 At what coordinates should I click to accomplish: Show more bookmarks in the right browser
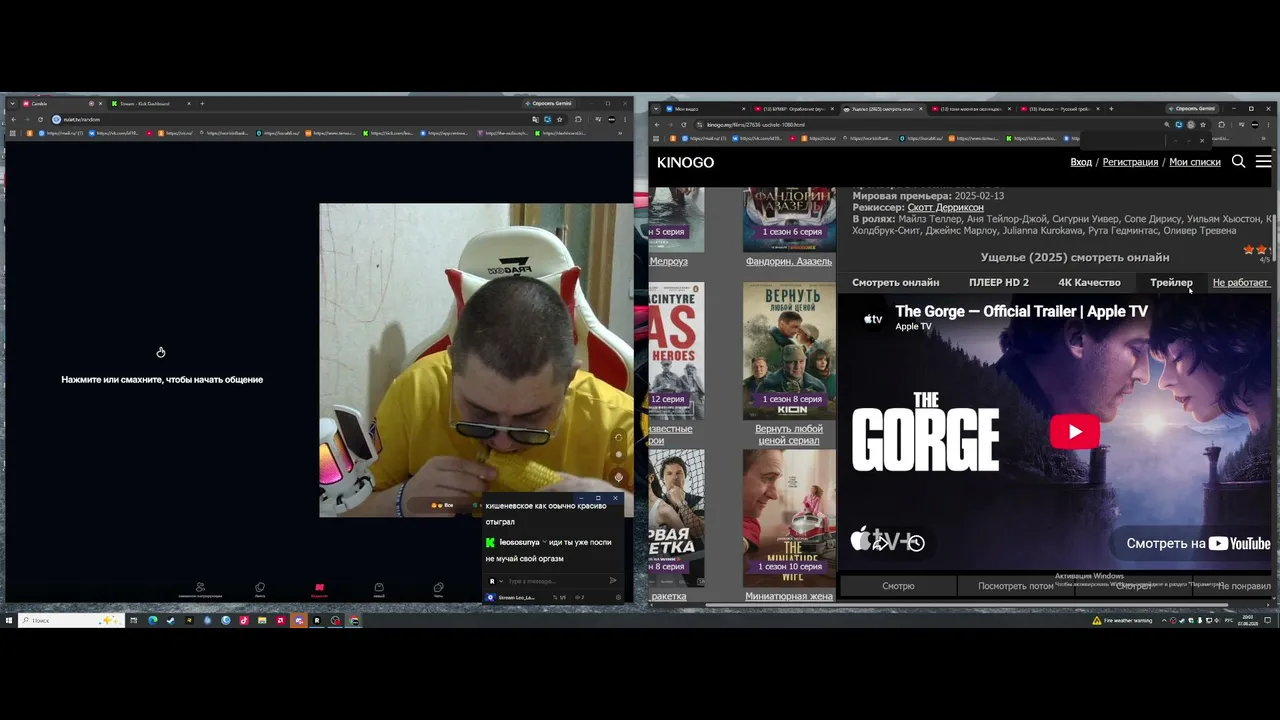pos(1264,138)
